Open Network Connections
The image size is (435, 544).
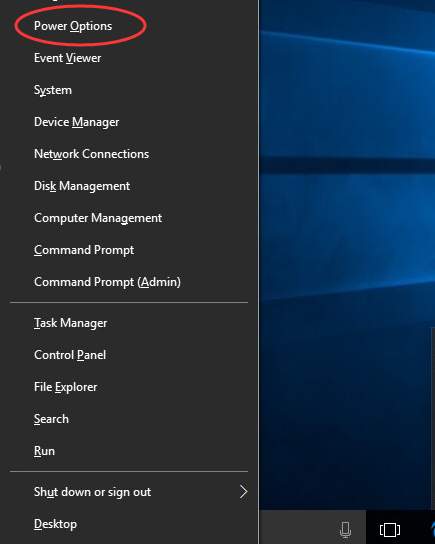pos(129,154)
